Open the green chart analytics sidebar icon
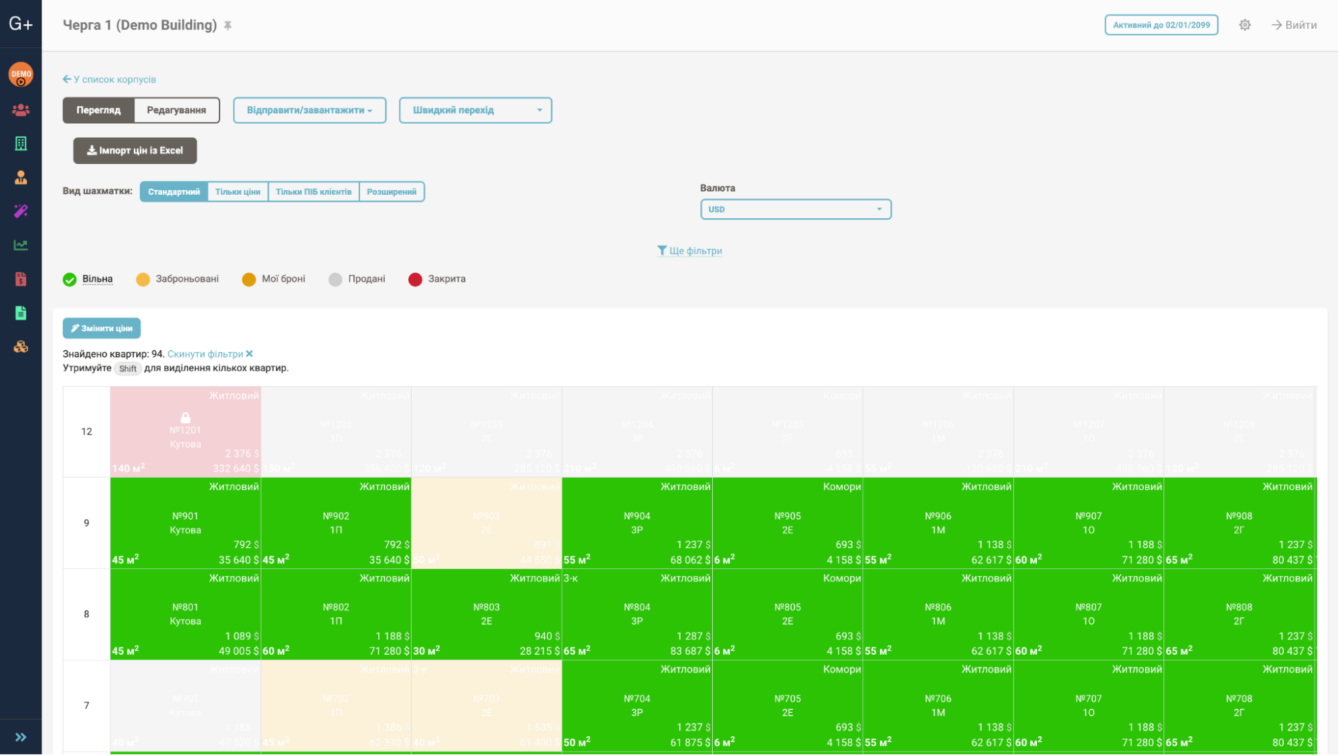 pos(21,245)
